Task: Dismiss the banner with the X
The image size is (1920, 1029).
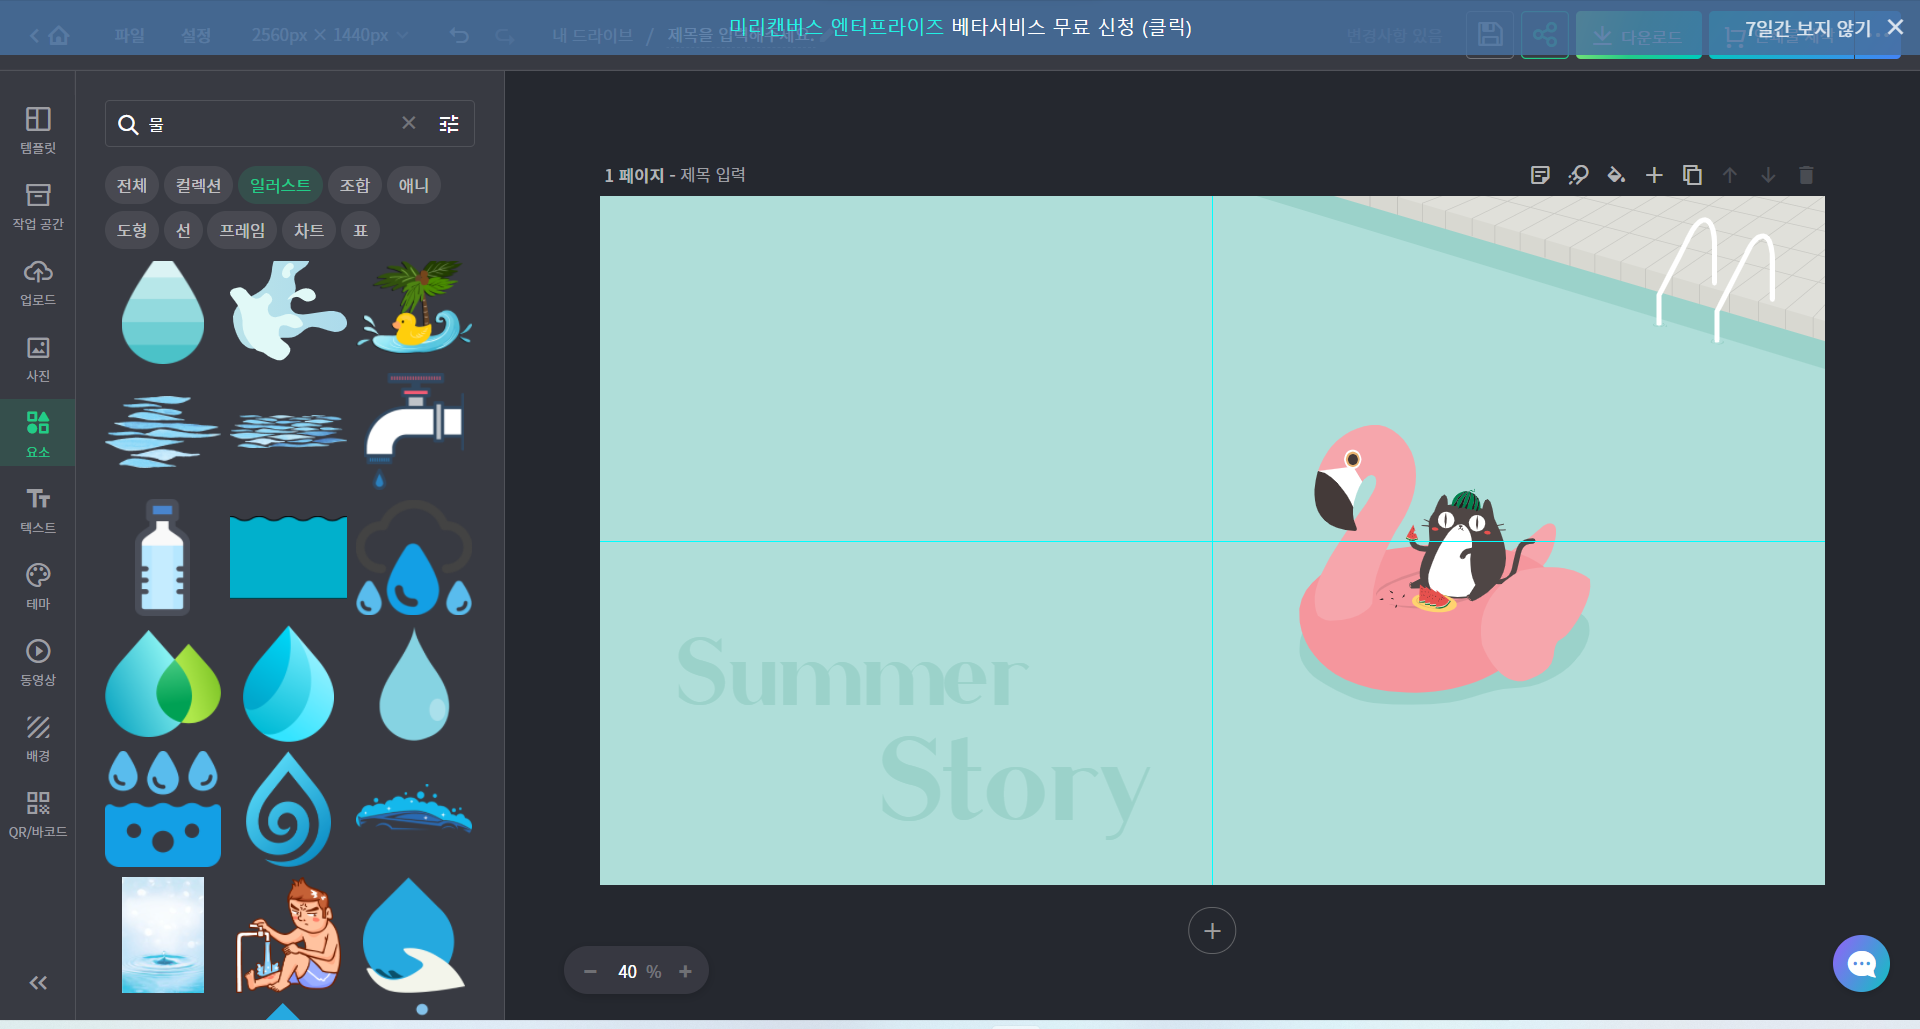Action: pyautogui.click(x=1895, y=27)
